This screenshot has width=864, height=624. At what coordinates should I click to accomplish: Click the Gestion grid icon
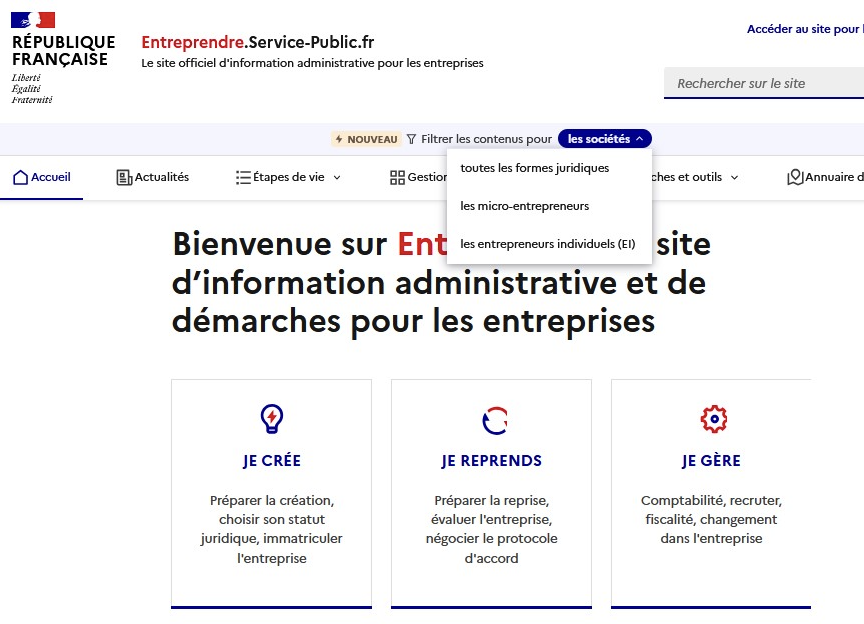397,178
